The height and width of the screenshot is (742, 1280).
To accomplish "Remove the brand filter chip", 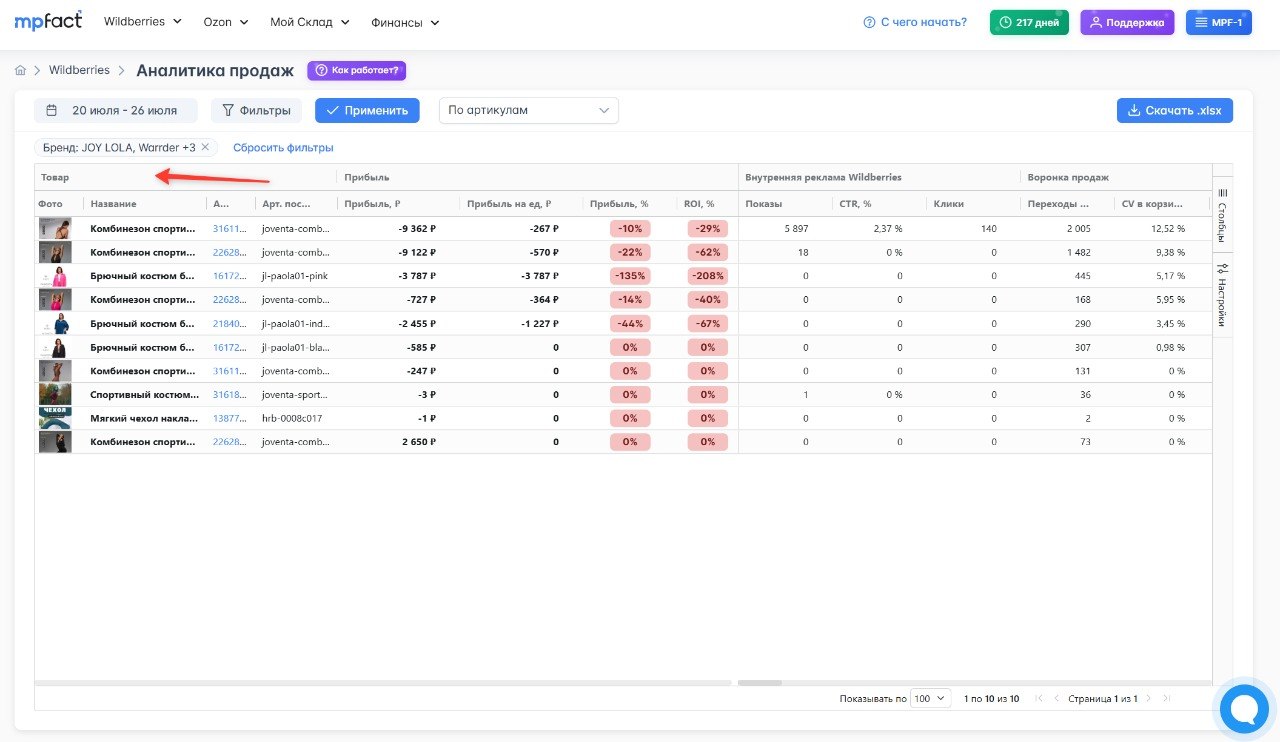I will coord(205,147).
